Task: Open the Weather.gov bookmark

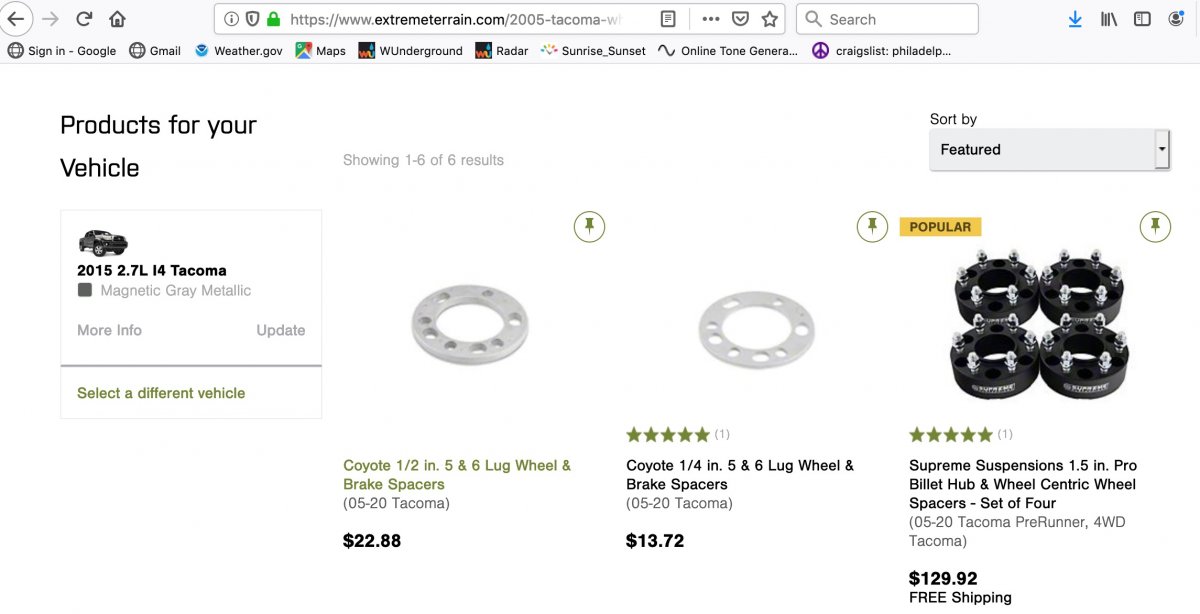Action: tap(239, 51)
